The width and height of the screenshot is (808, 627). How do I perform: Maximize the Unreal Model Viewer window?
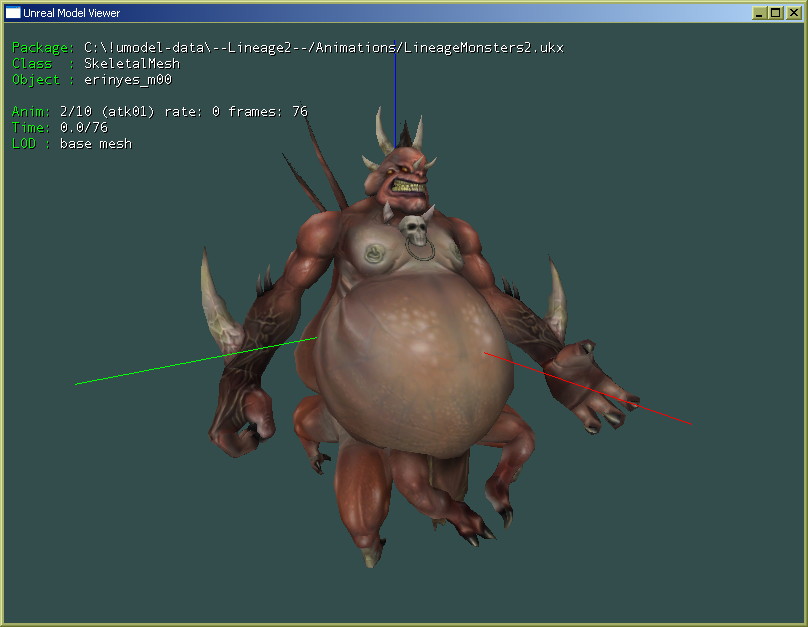click(776, 13)
